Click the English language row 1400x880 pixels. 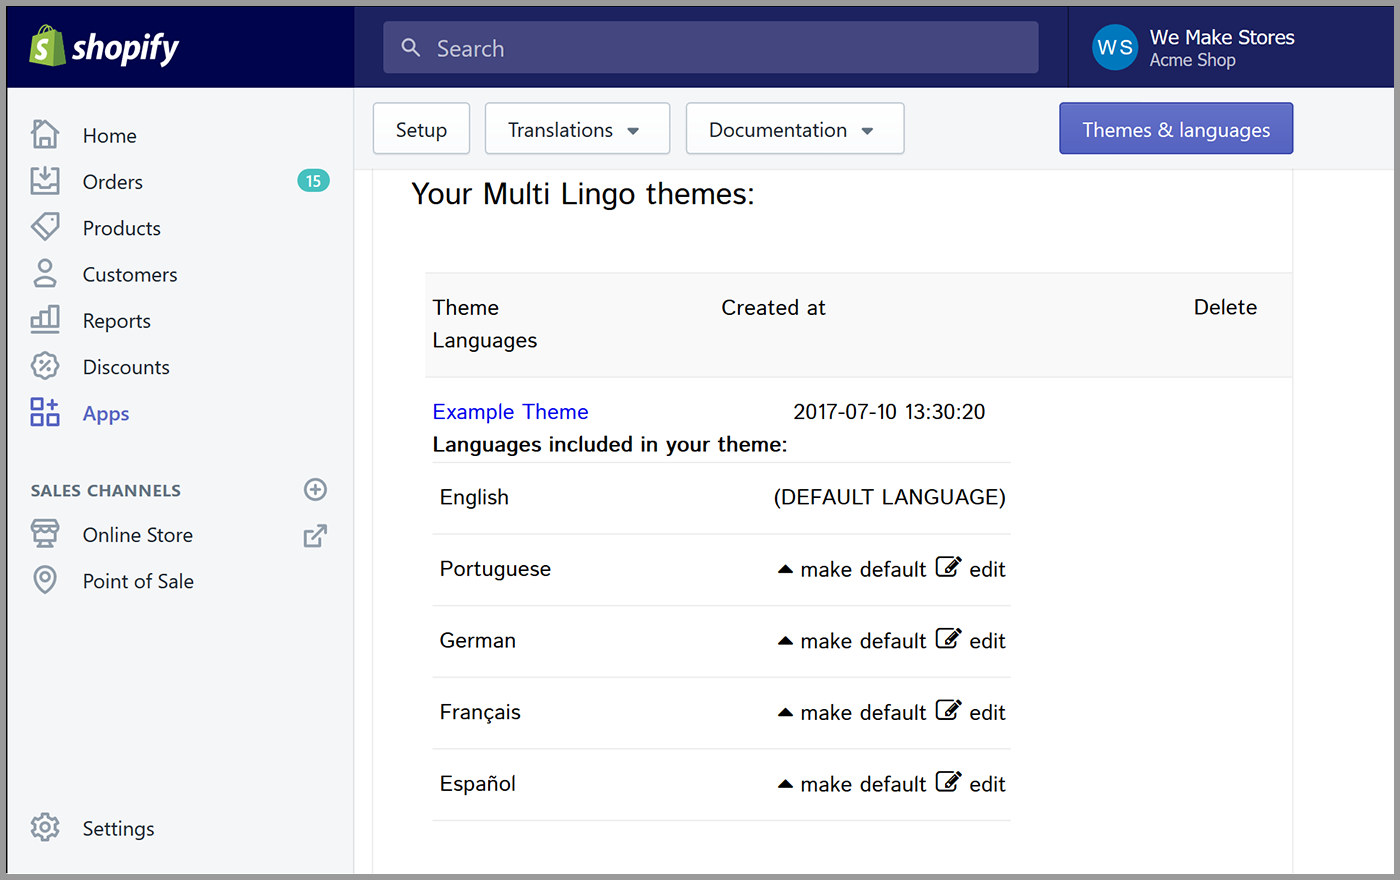[x=721, y=497]
